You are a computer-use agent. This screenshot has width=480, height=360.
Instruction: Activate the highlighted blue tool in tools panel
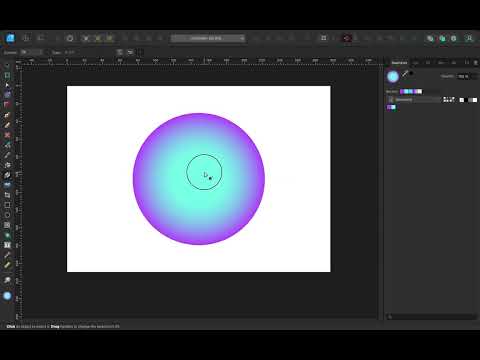coord(7,185)
